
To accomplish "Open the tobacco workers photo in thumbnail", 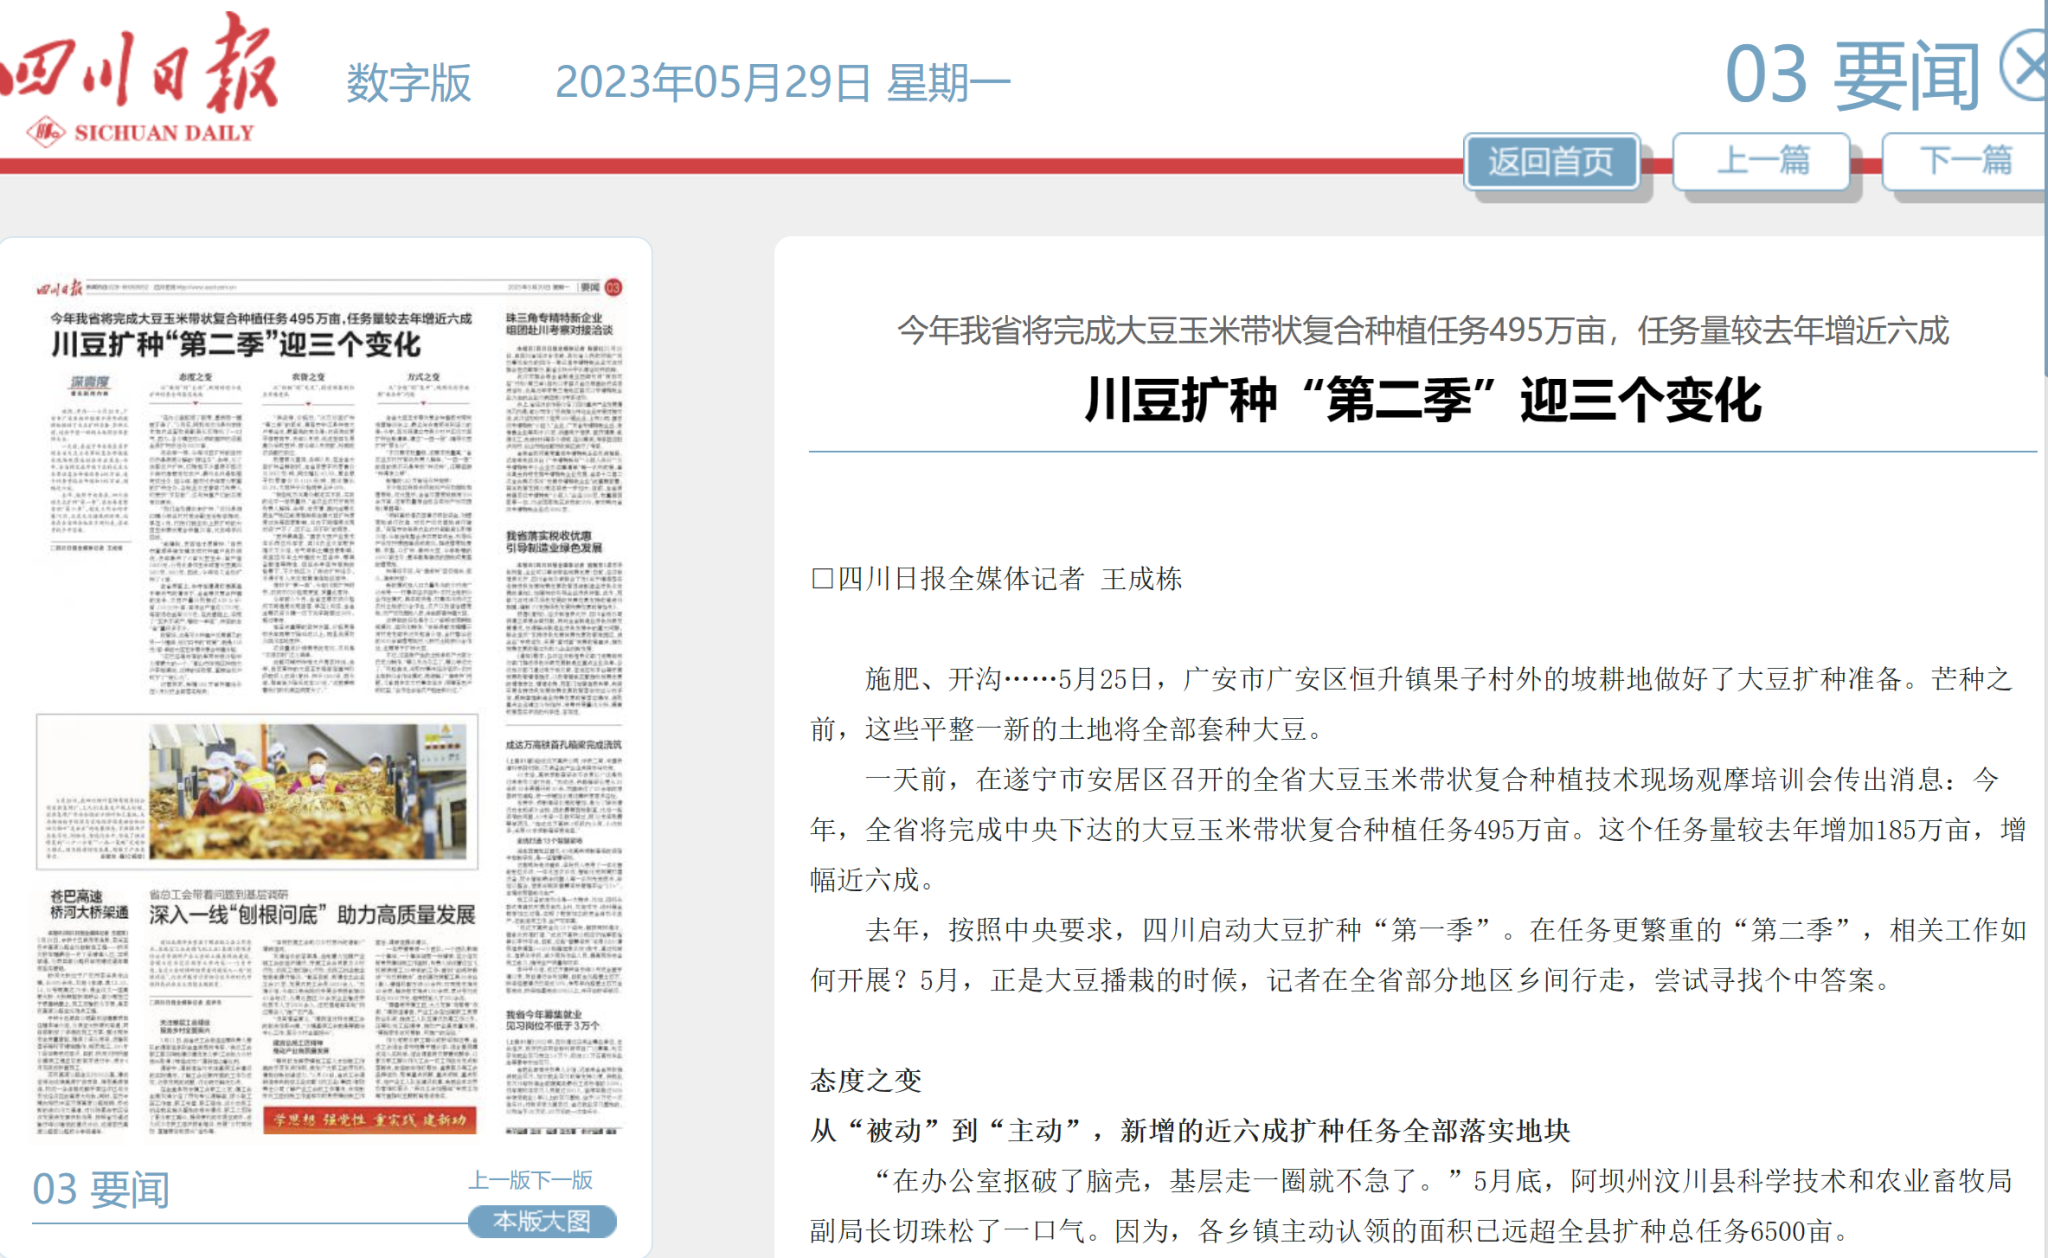I will click(307, 791).
